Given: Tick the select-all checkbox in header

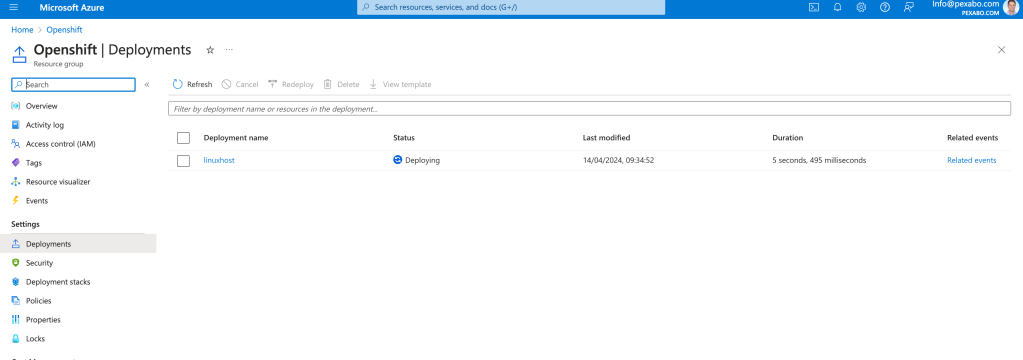Looking at the screenshot, I should [183, 138].
